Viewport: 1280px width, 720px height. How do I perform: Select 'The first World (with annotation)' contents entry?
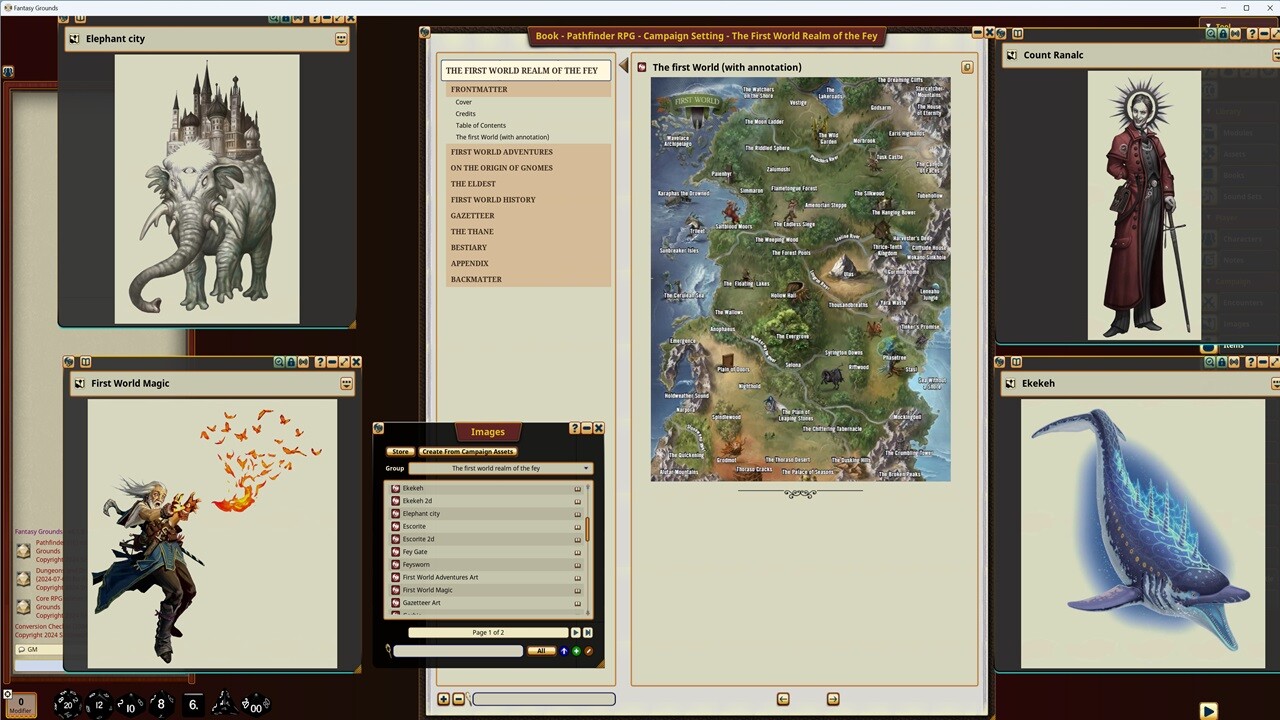pyautogui.click(x=502, y=137)
